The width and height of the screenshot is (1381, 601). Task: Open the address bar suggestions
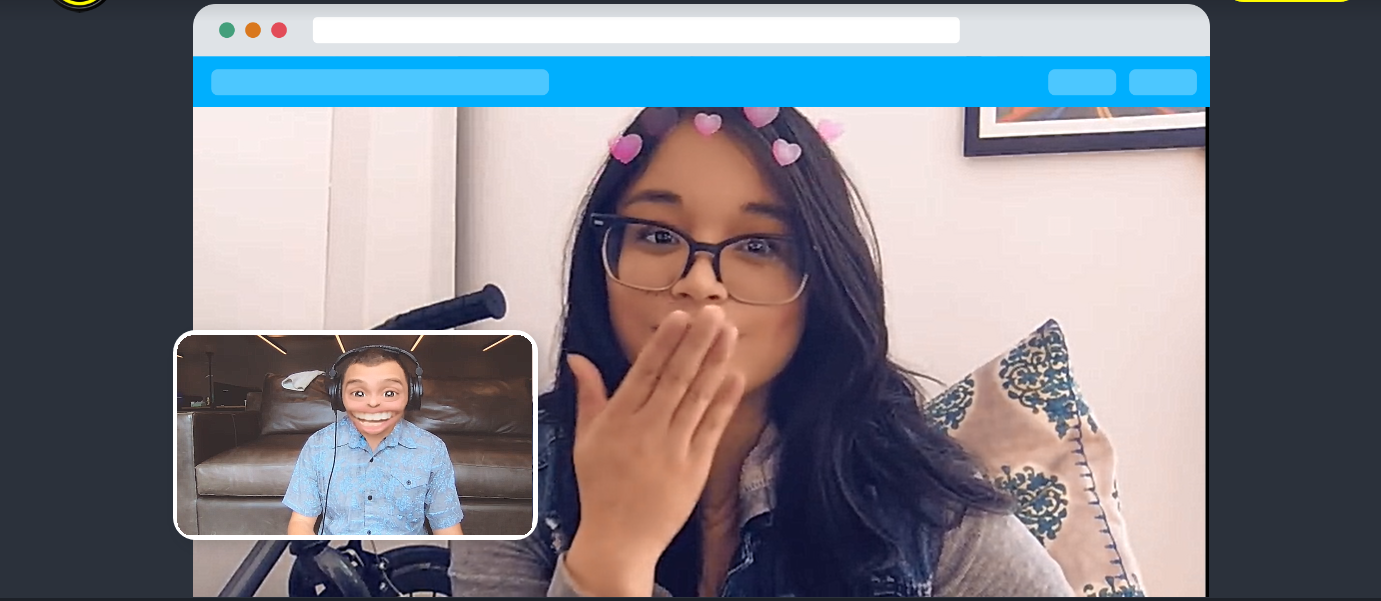(636, 31)
